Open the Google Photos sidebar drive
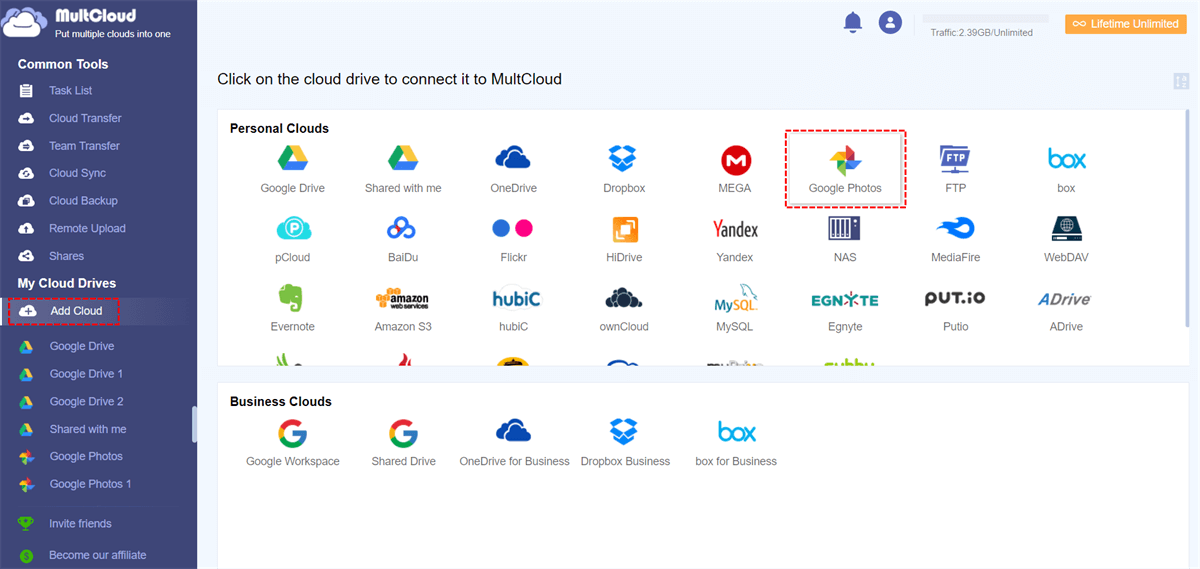The height and width of the screenshot is (569, 1200). (x=85, y=456)
